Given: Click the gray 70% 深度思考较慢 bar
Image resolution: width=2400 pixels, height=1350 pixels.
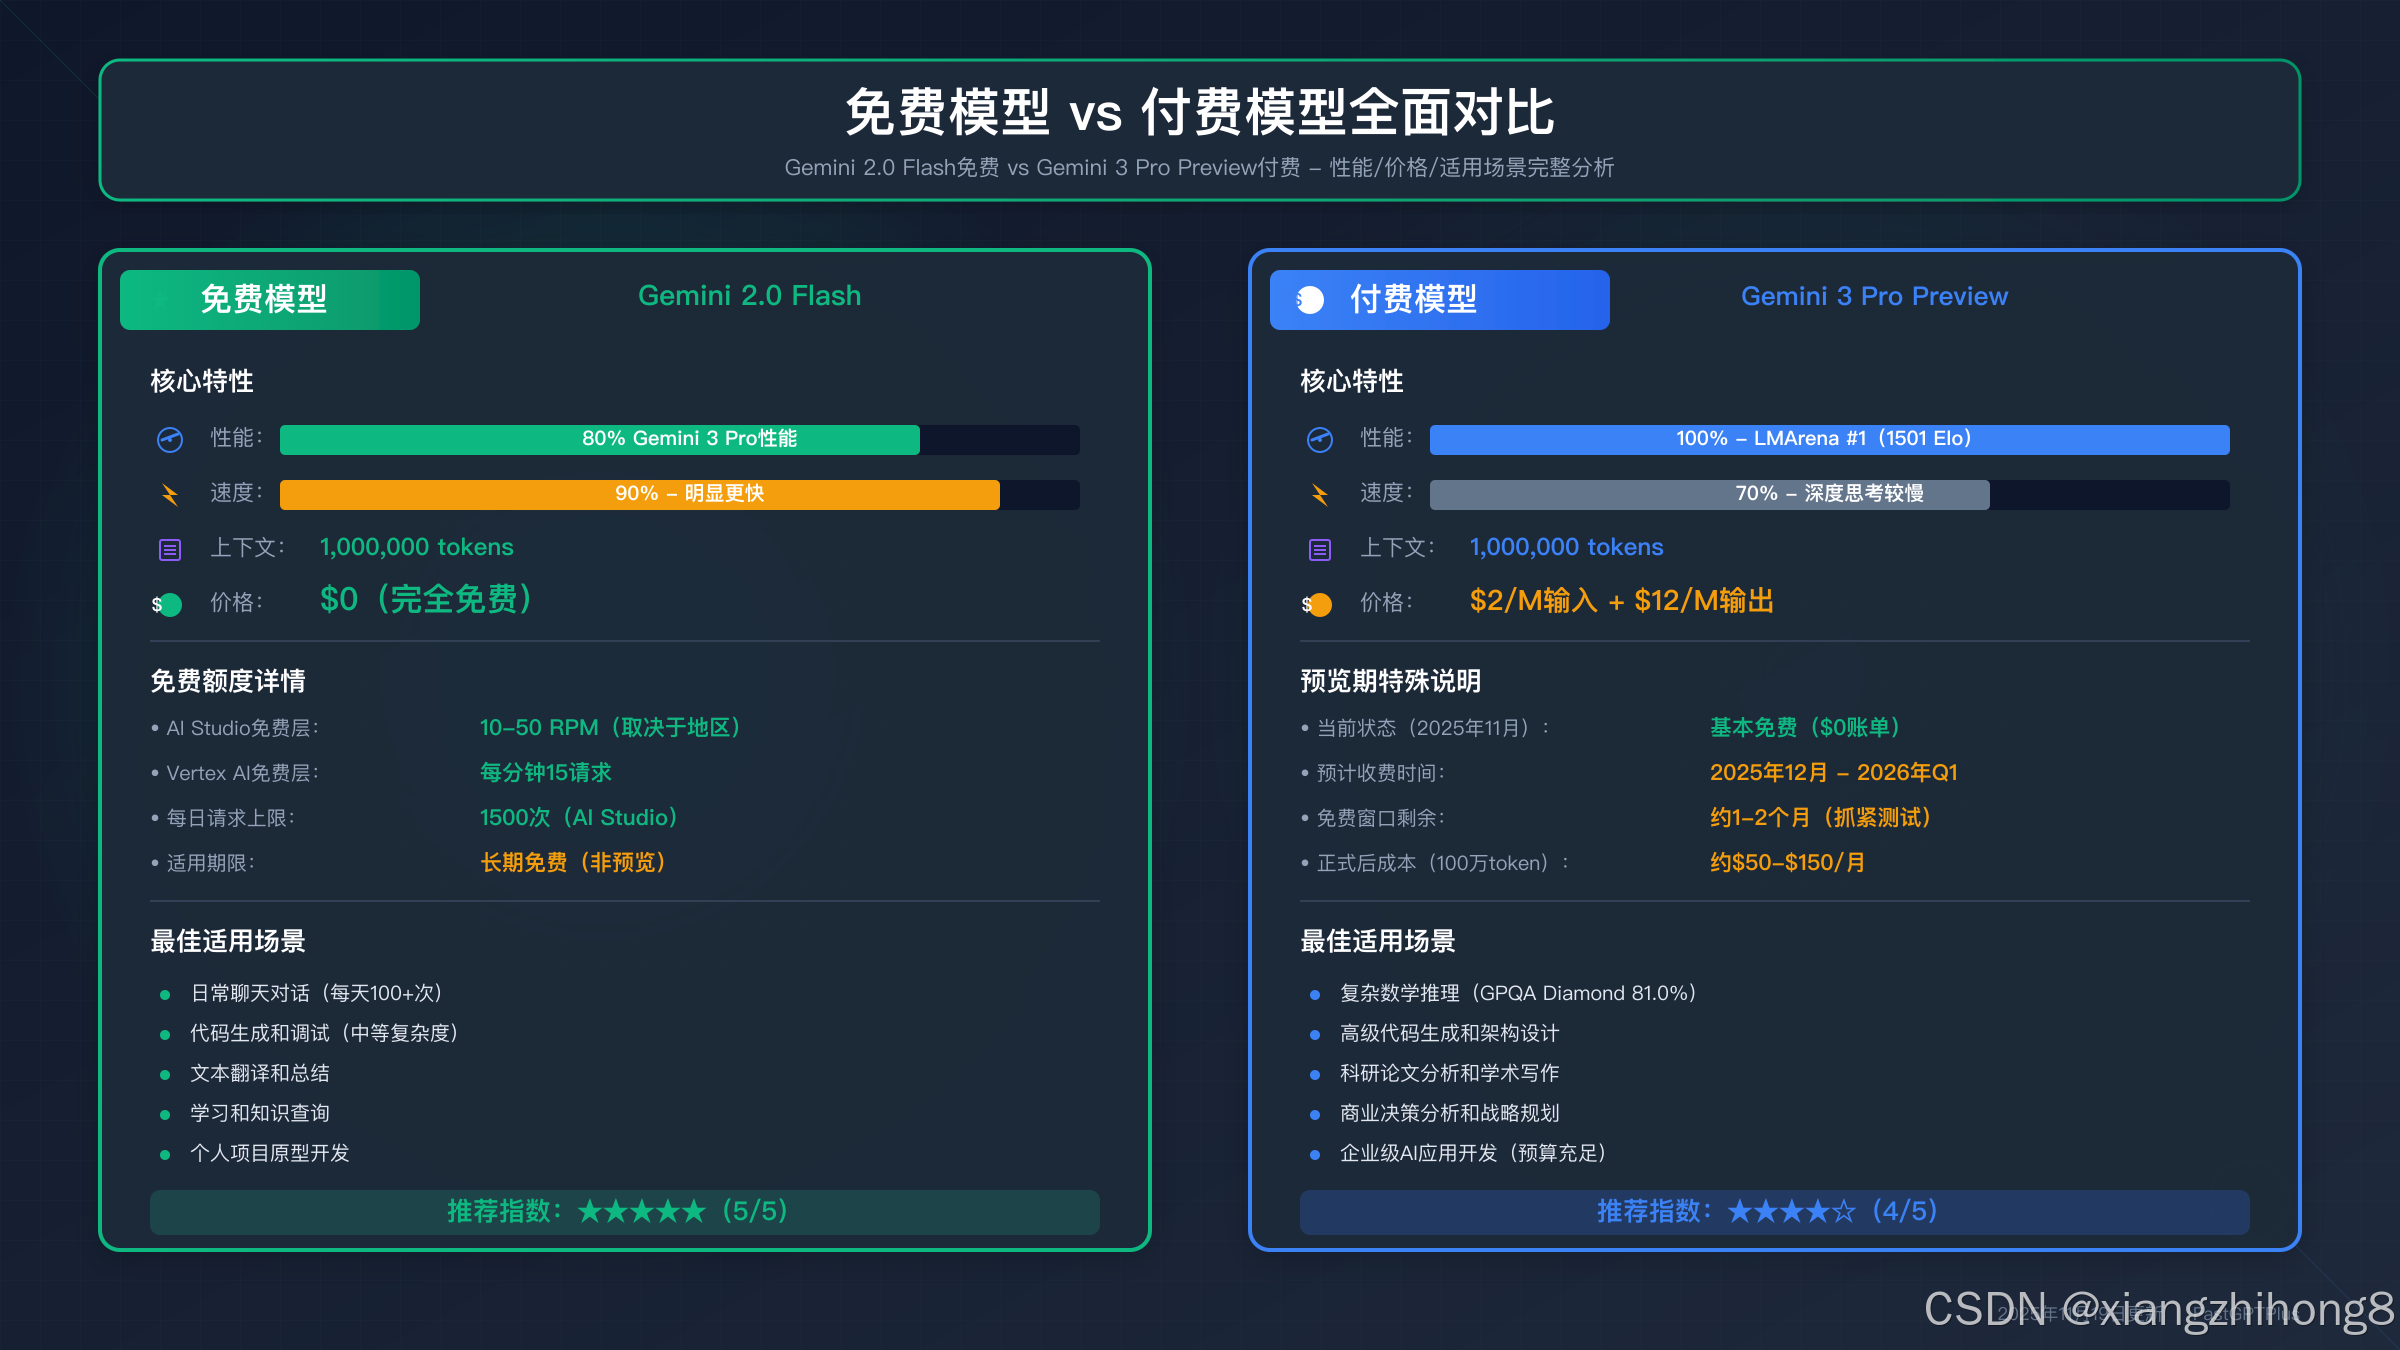Looking at the screenshot, I should pos(1710,494).
